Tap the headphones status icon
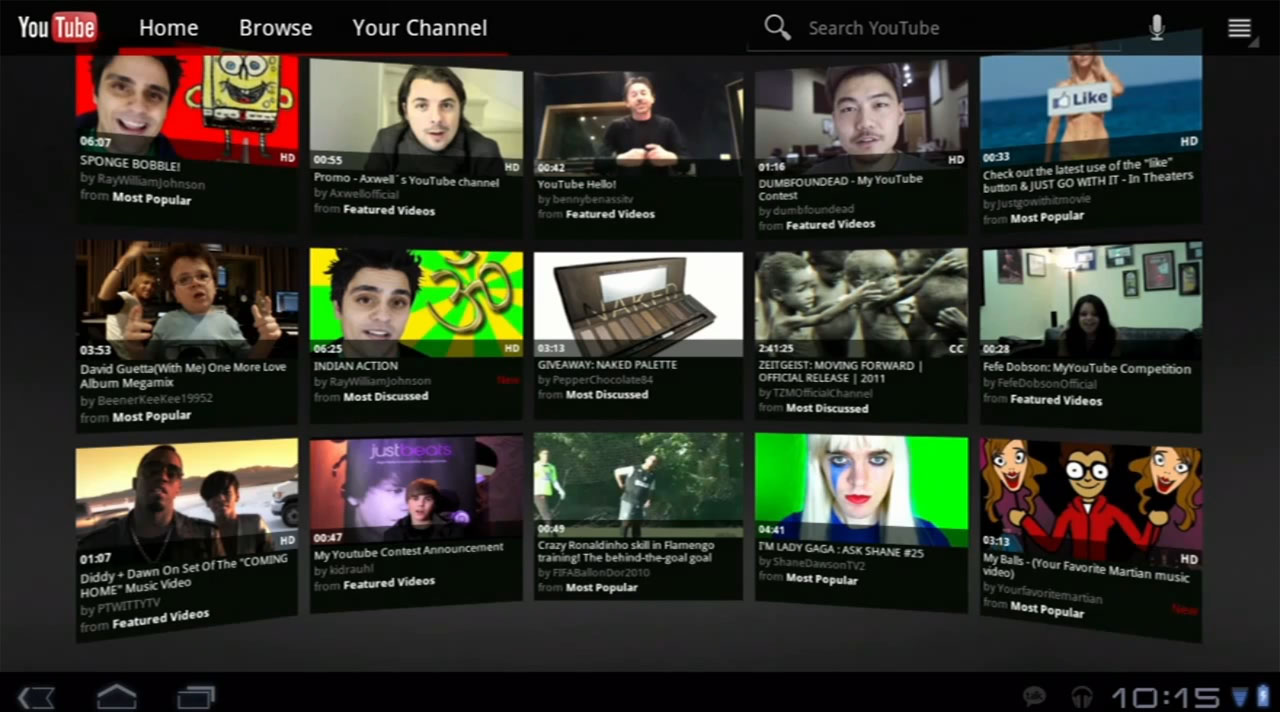 1081,696
